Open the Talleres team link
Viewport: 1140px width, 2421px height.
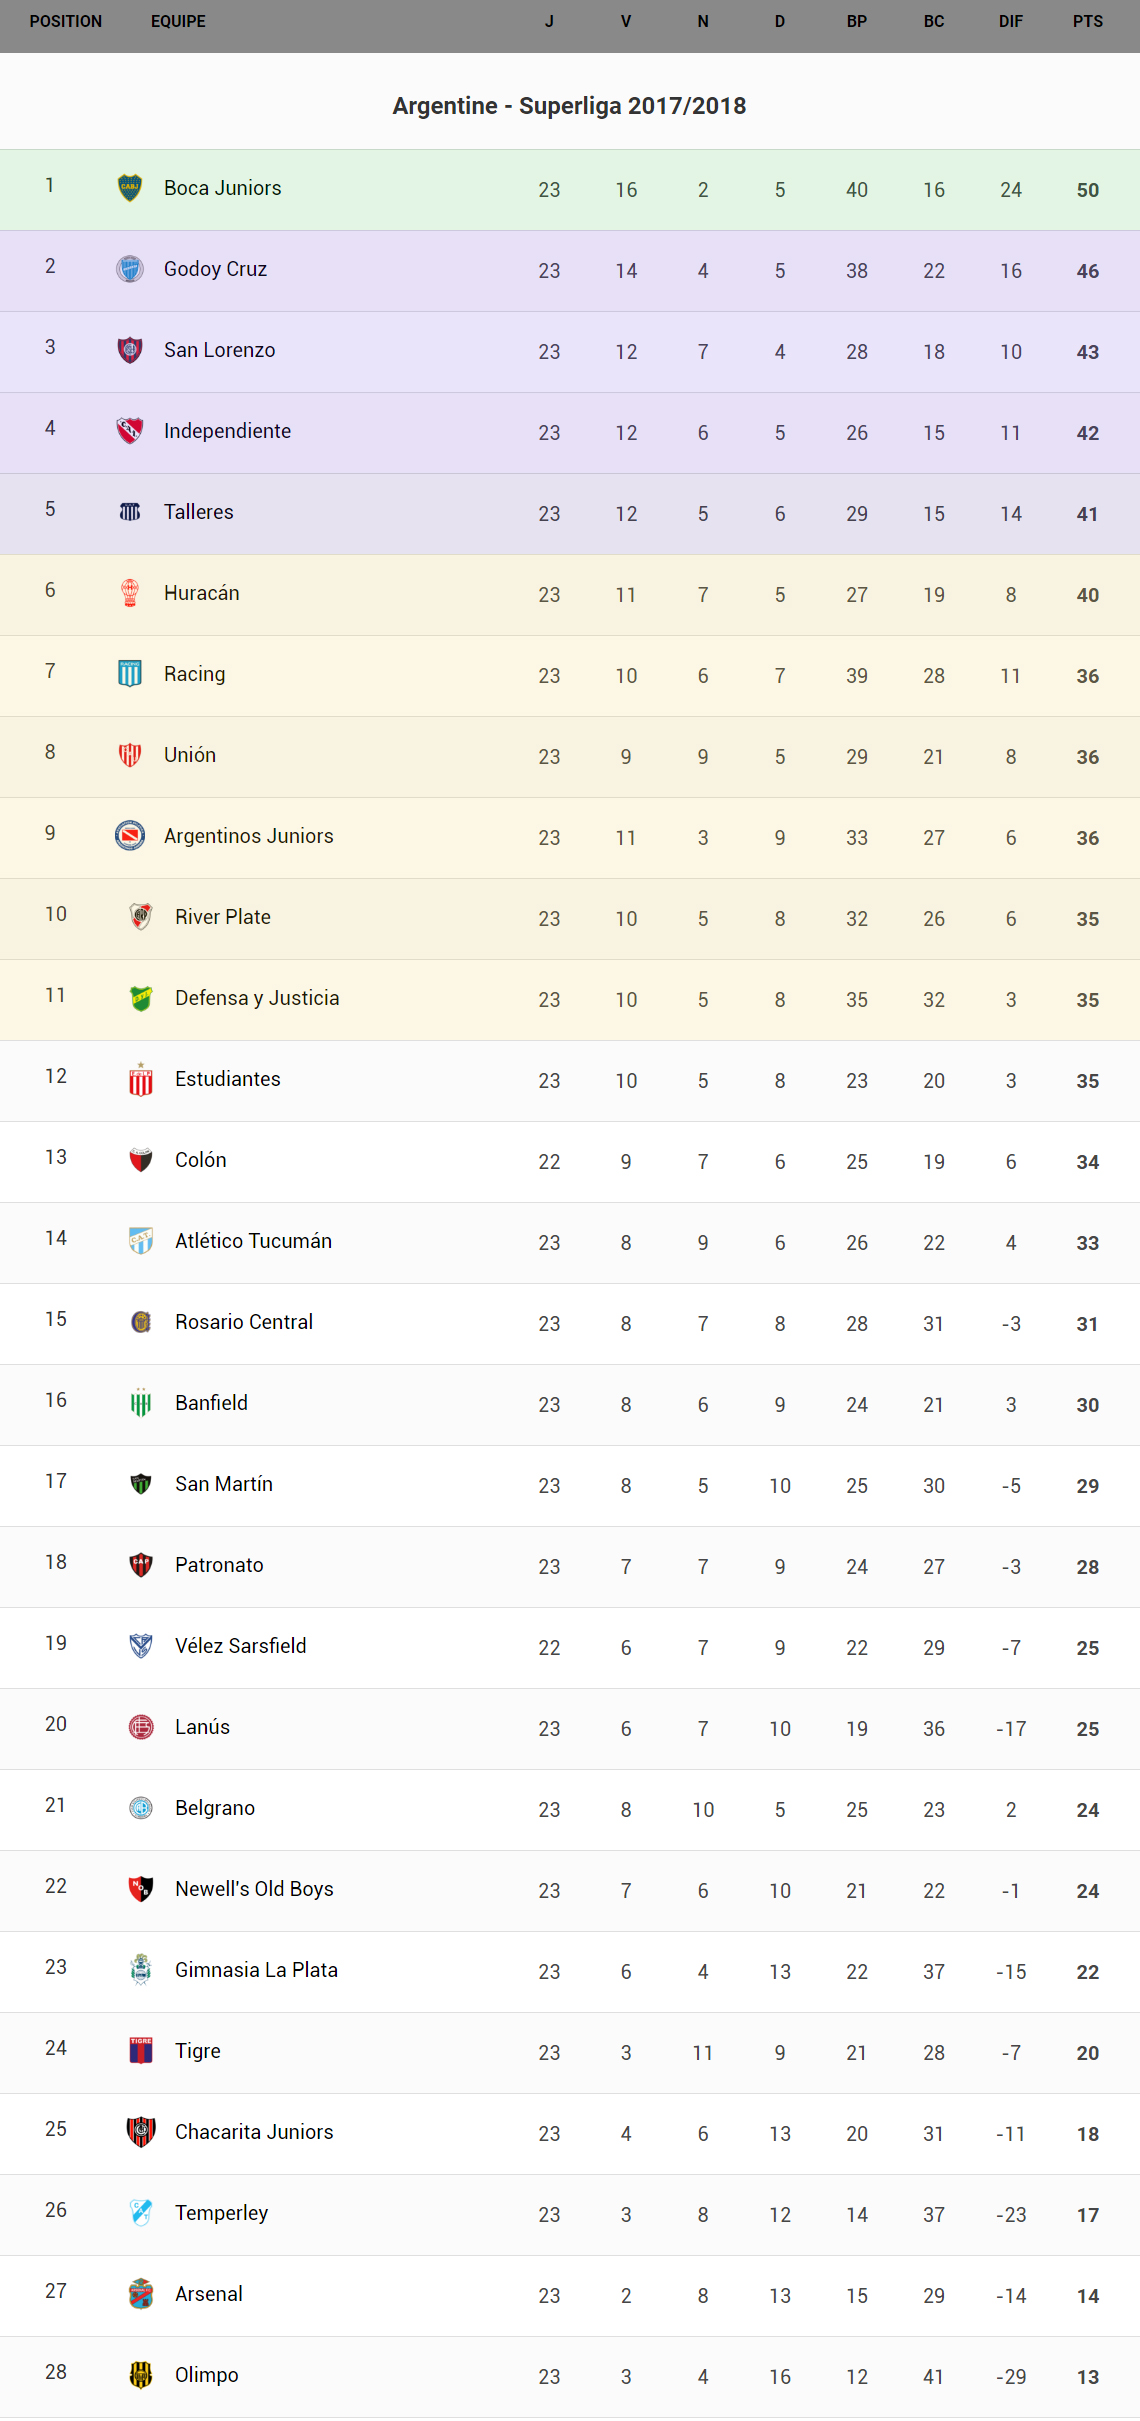[x=198, y=512]
